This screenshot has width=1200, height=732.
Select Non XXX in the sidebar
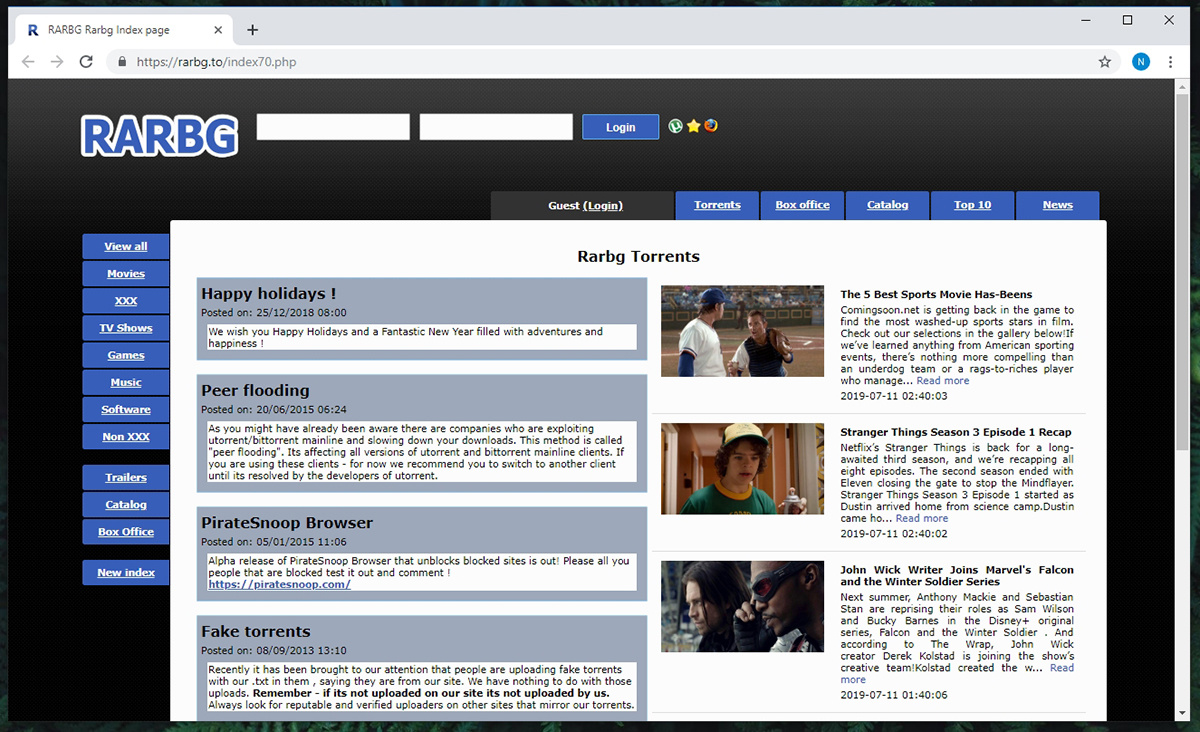coord(126,436)
